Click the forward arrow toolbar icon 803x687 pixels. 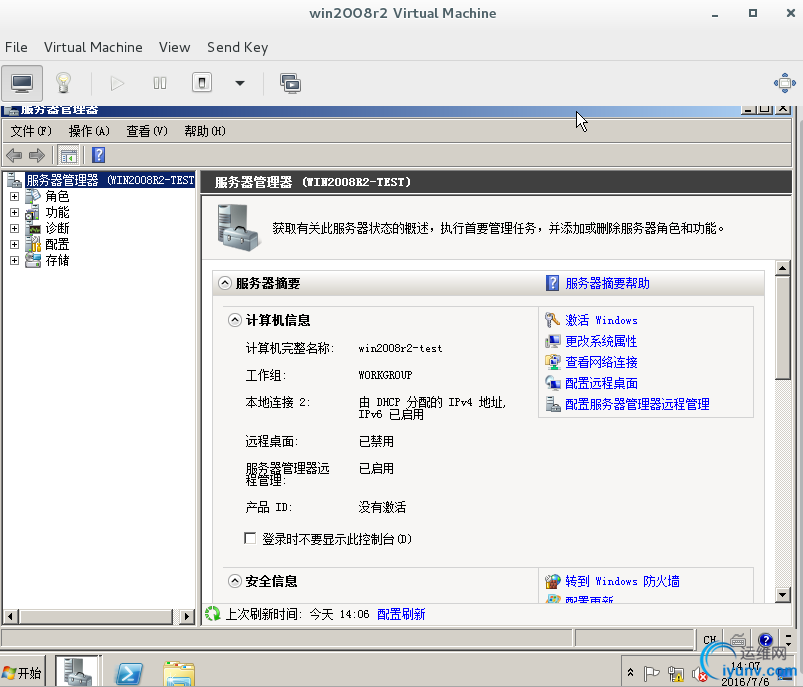pos(37,155)
